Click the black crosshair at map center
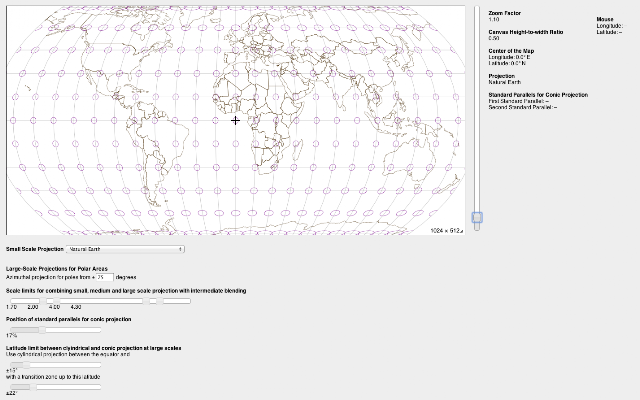The image size is (640, 400). 235,120
